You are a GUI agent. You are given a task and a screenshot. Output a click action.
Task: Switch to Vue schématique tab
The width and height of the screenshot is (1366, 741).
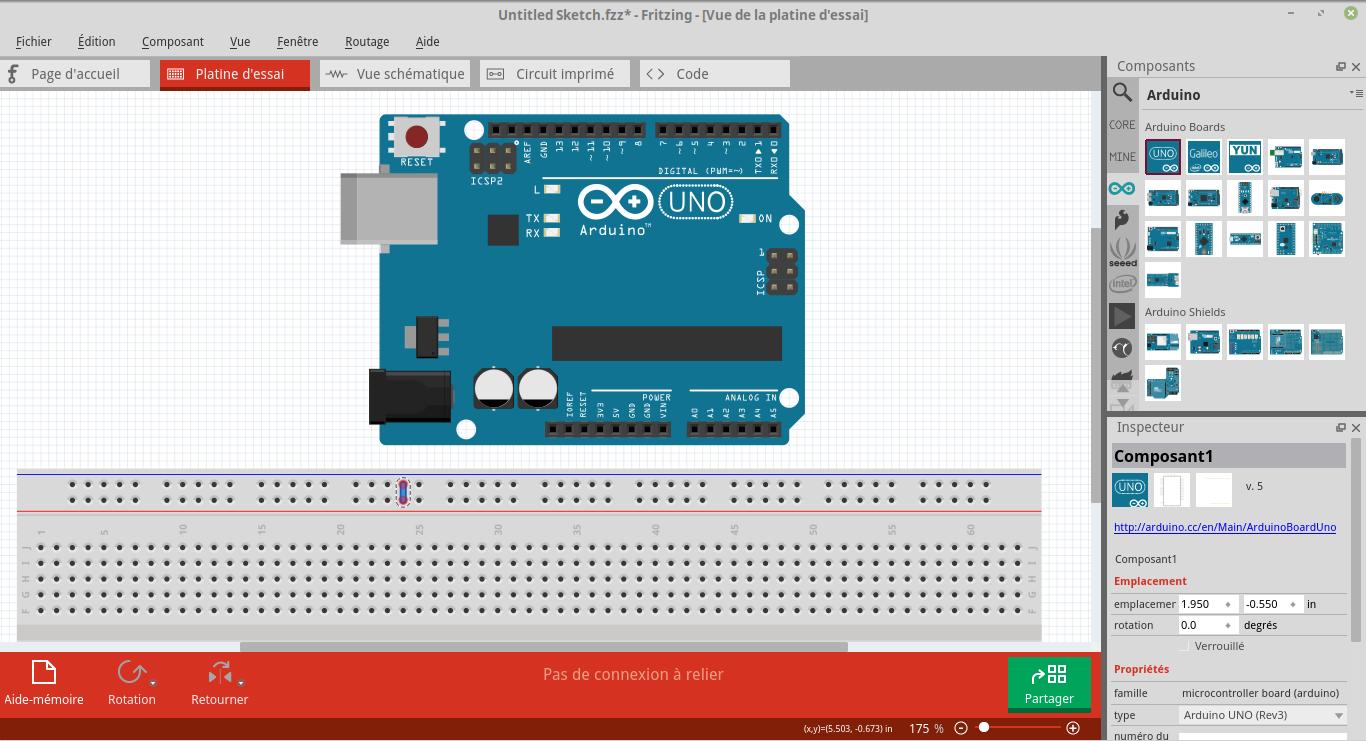coord(395,74)
